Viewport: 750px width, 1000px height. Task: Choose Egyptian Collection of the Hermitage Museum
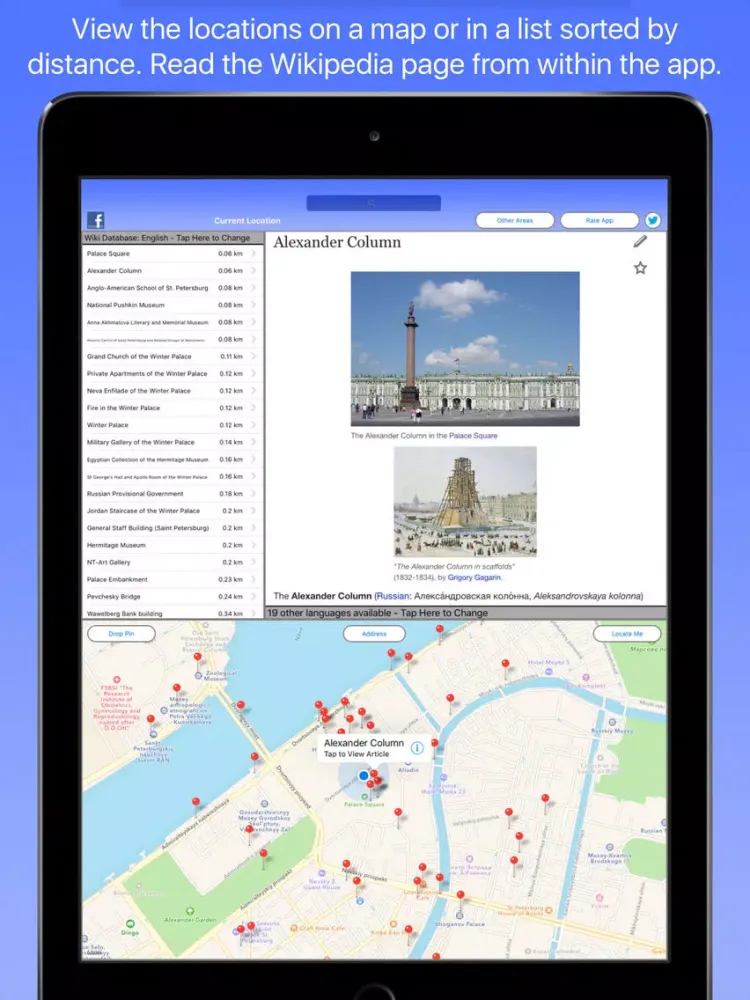click(173, 460)
